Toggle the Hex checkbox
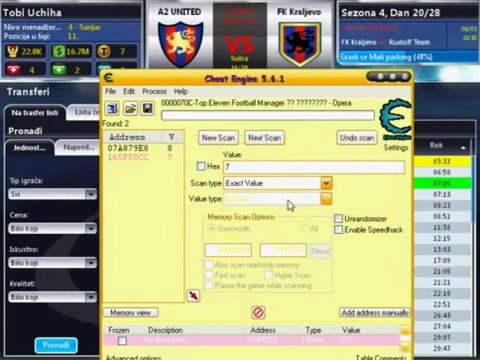 [x=201, y=166]
